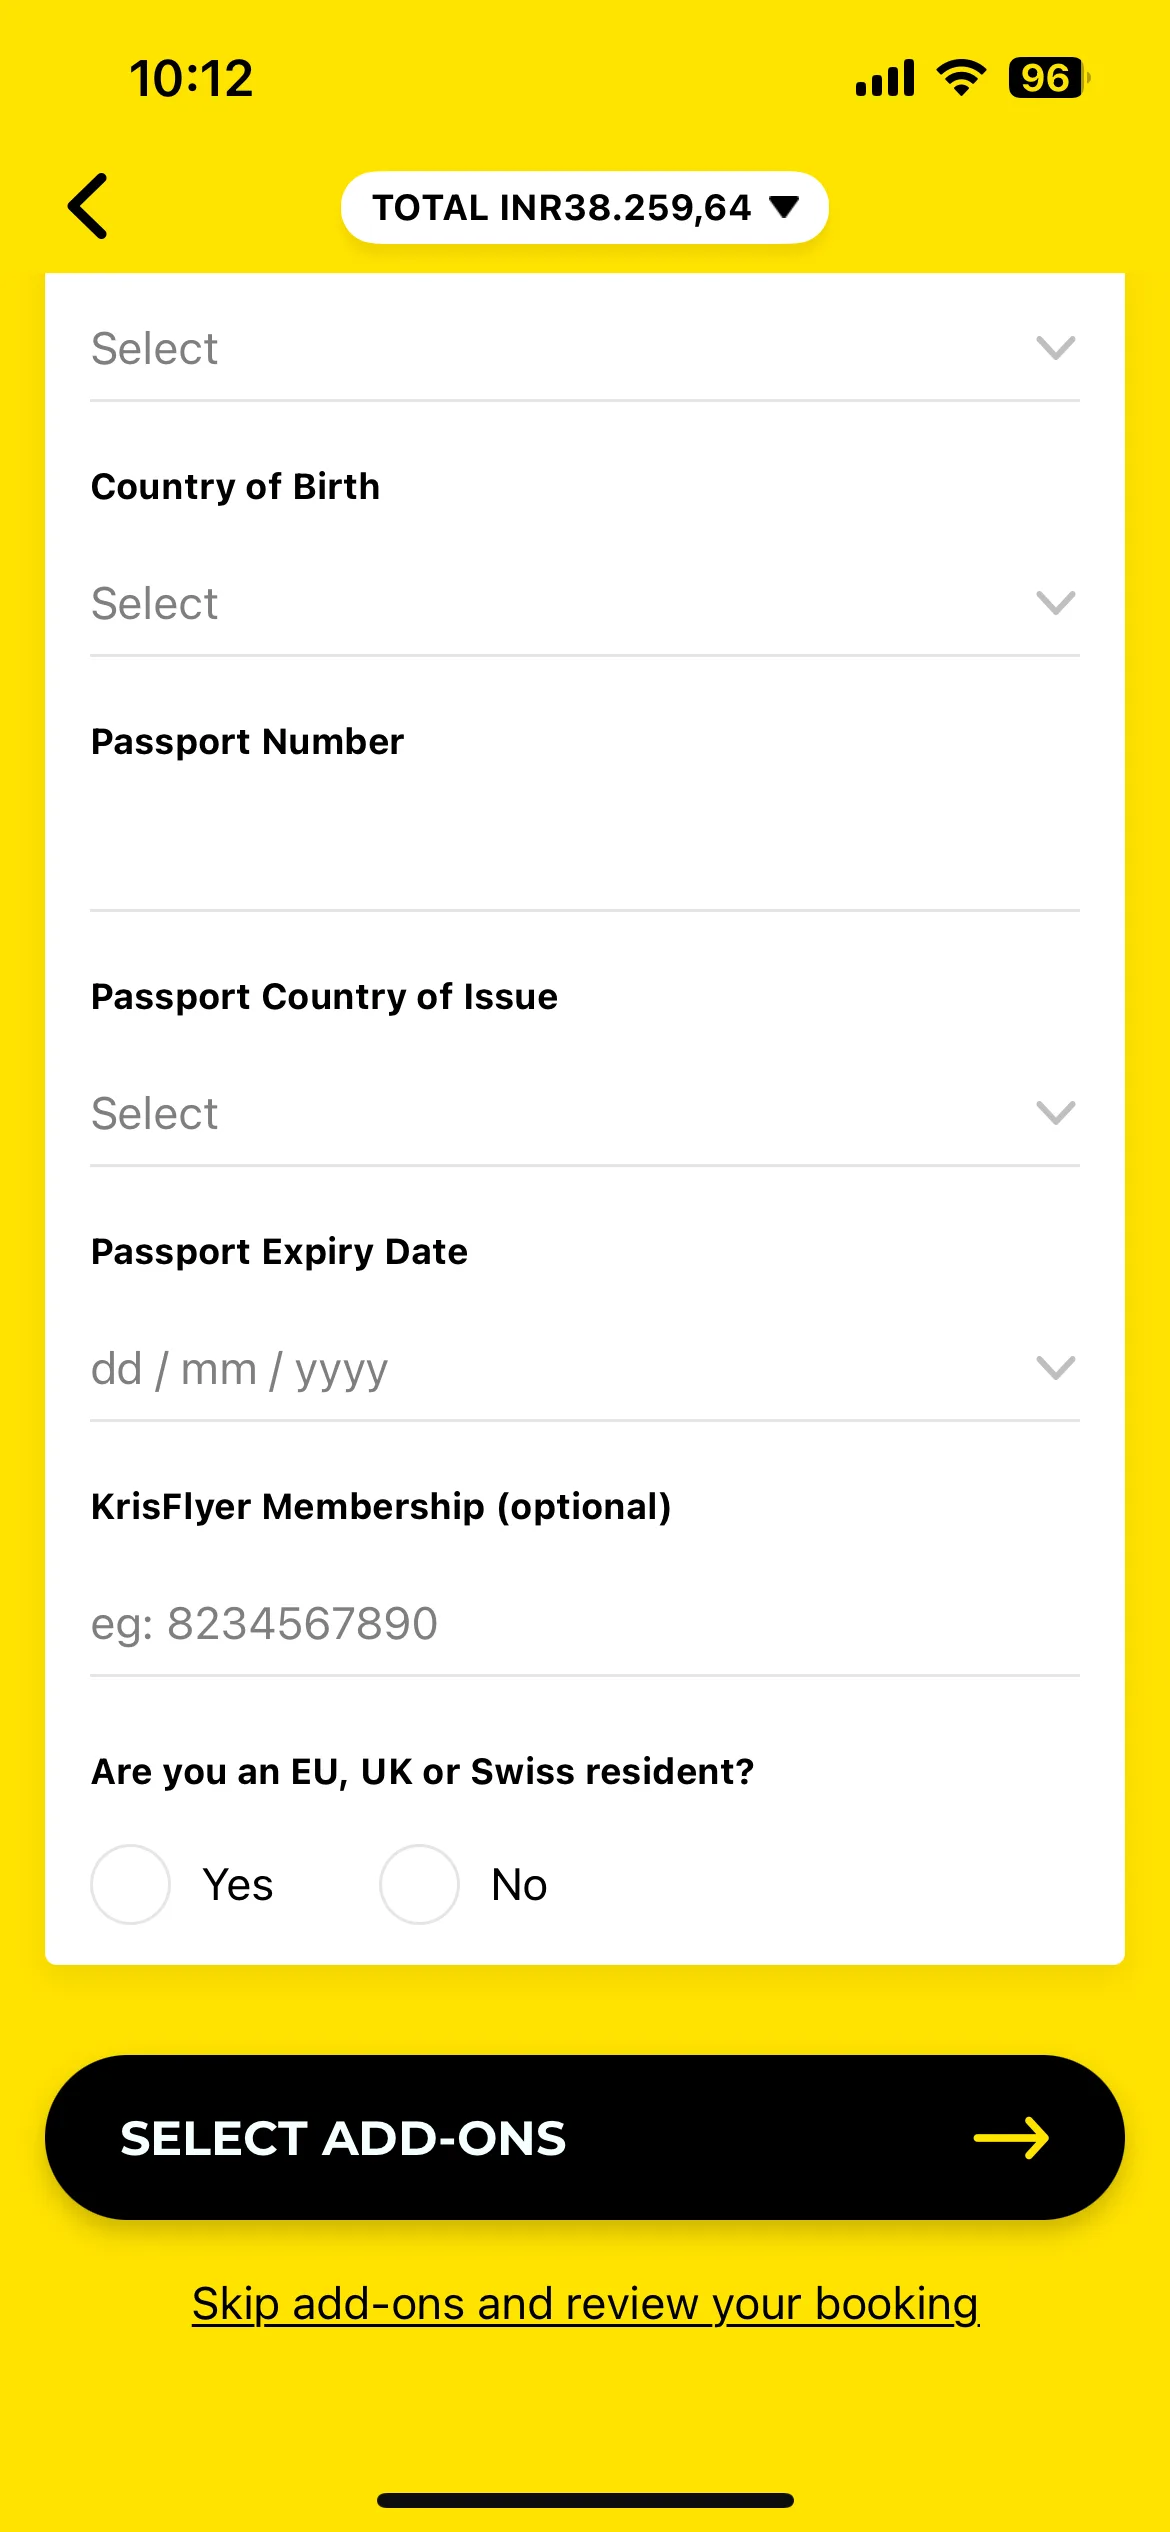
Task: Tap the cellular signal bars icon
Action: coord(885,78)
